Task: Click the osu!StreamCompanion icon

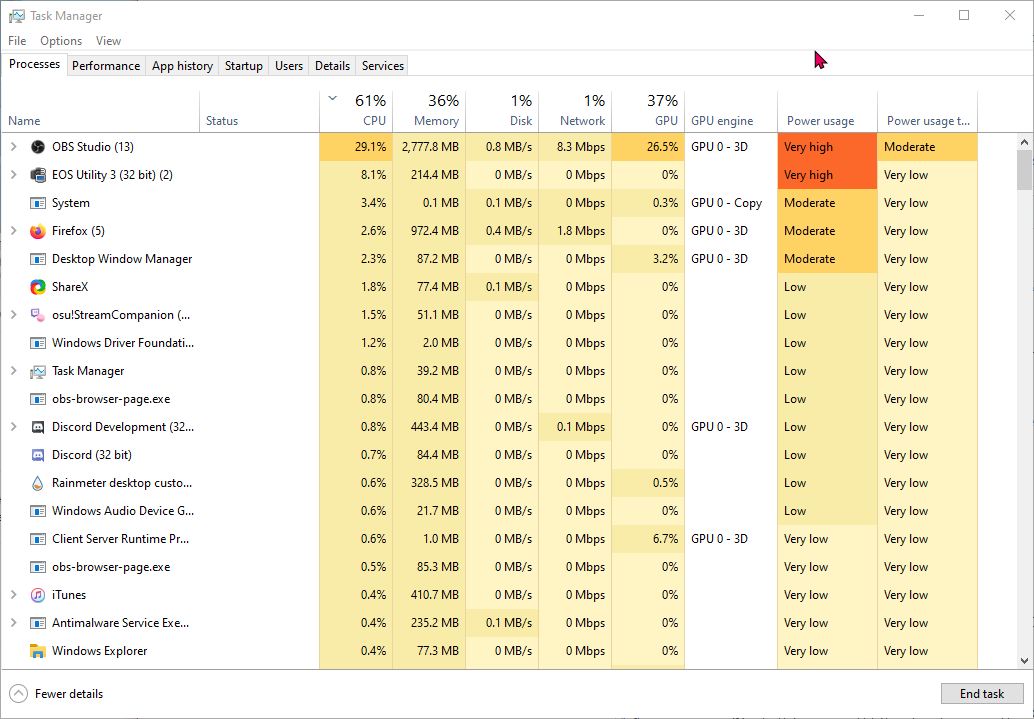Action: click(x=38, y=315)
